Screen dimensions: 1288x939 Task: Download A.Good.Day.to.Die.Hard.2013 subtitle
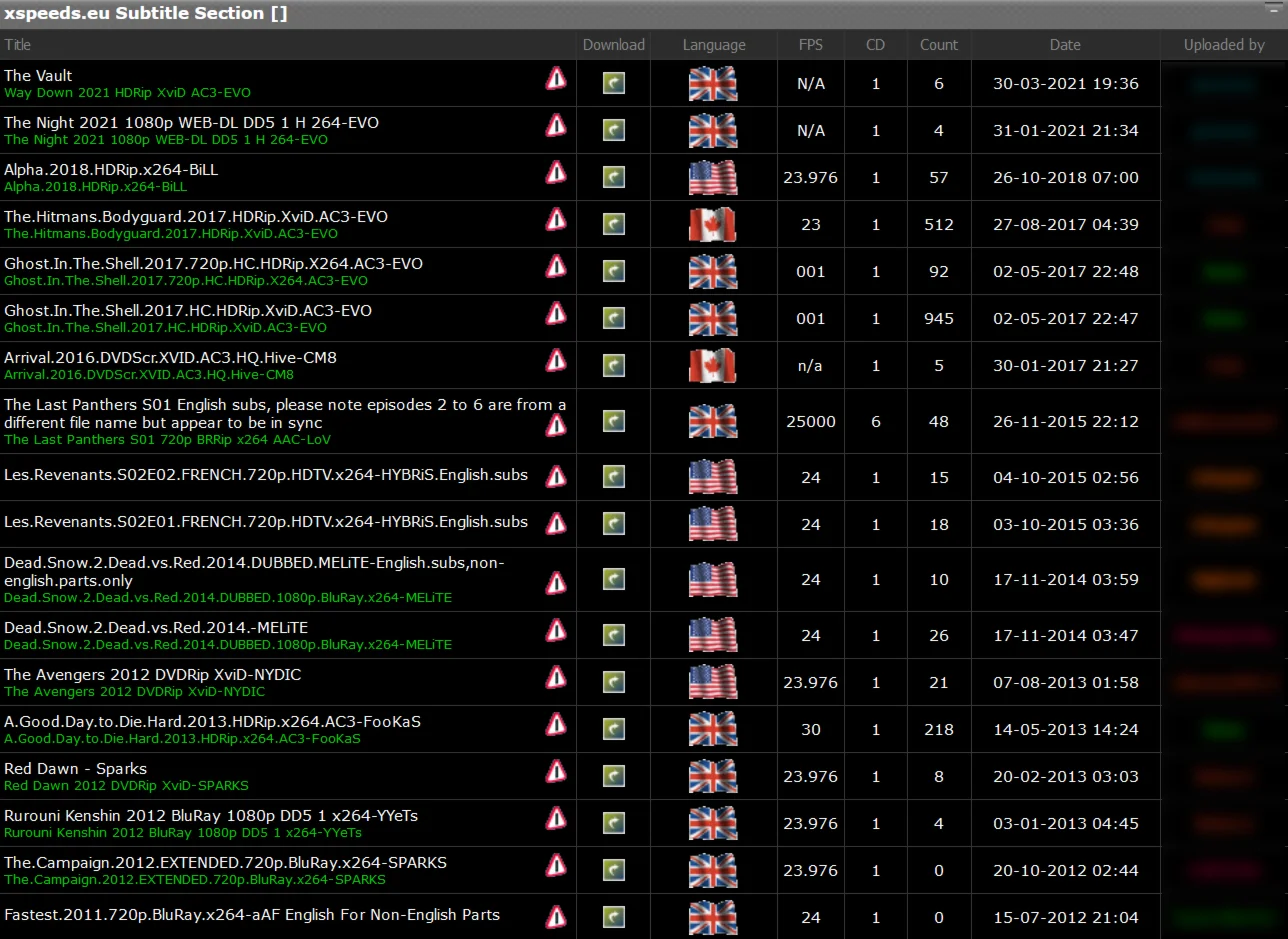coord(614,729)
